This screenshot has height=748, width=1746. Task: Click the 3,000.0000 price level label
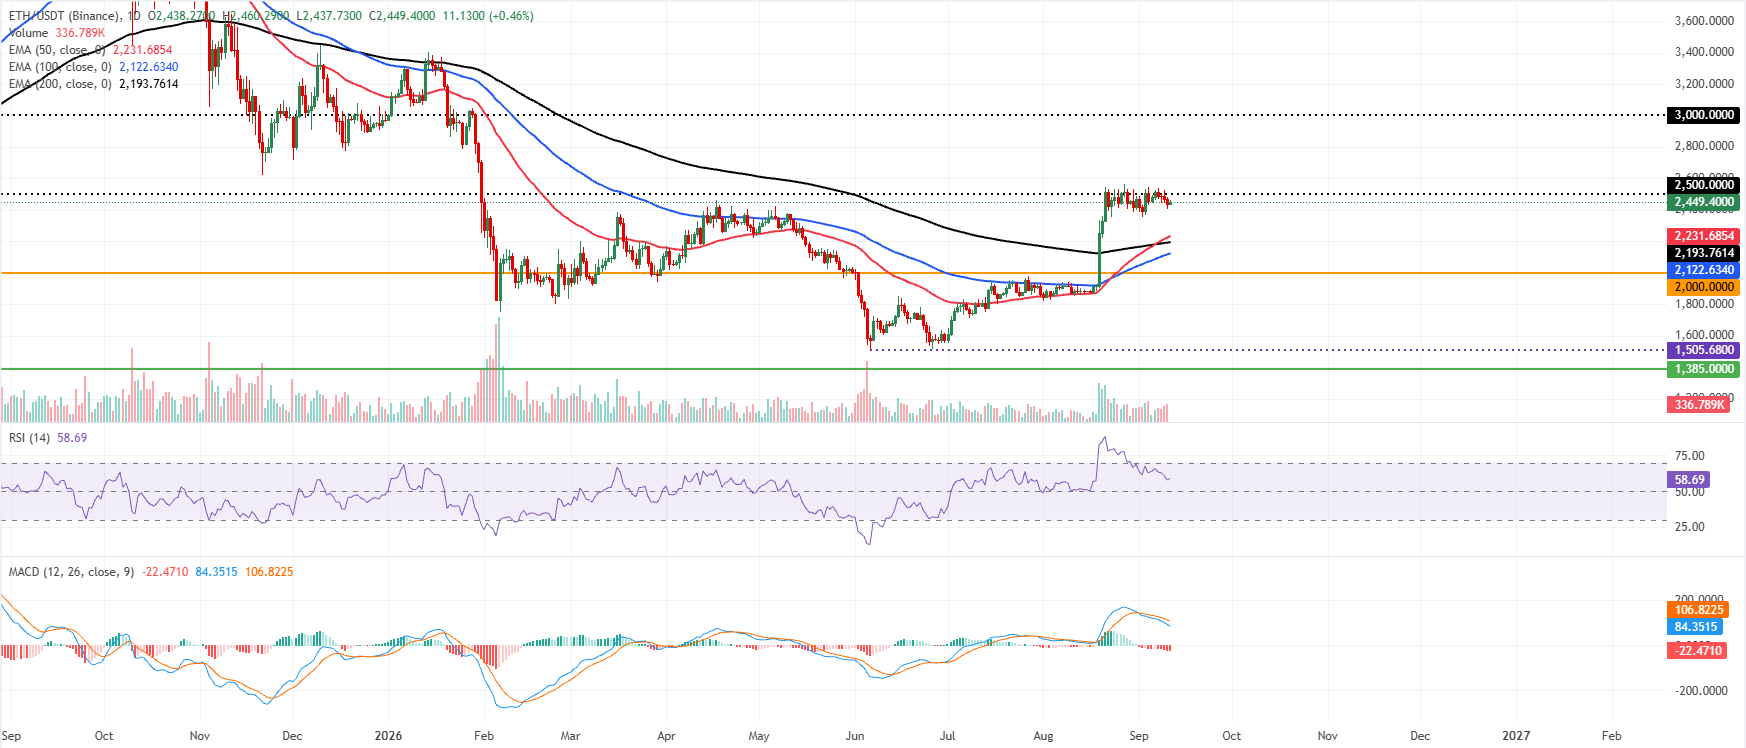pos(1704,115)
